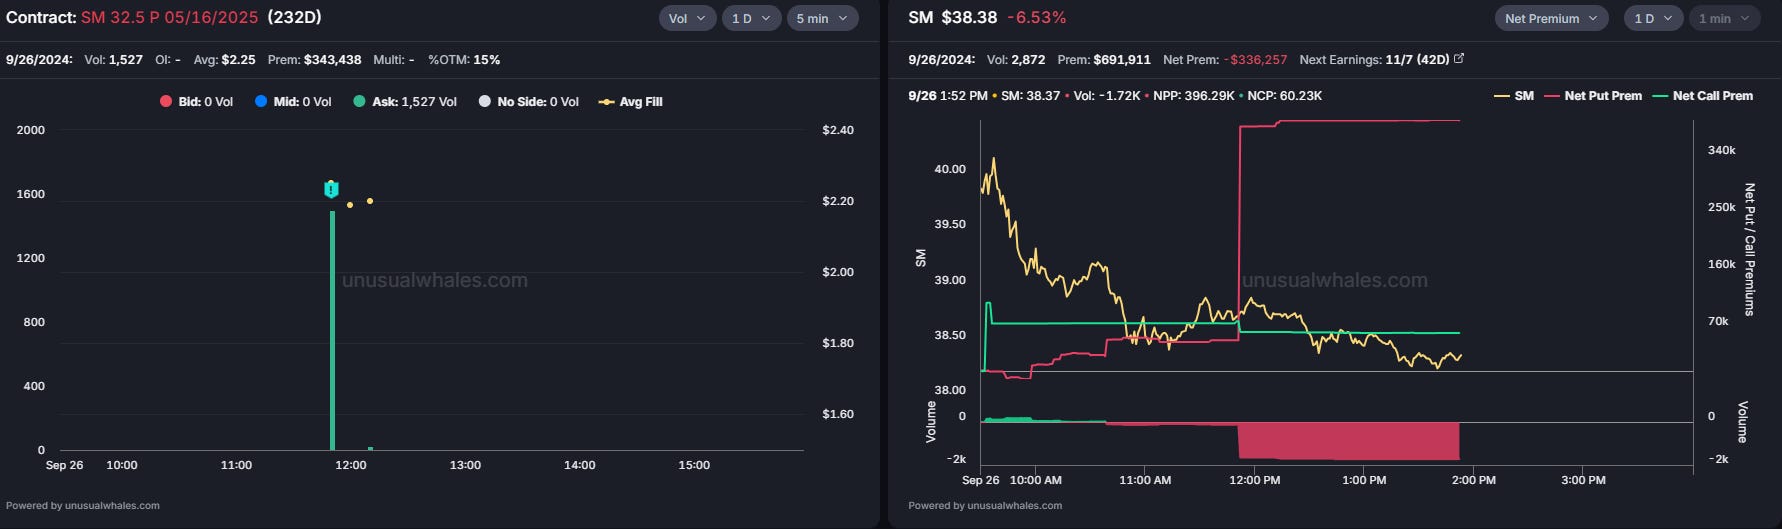Viewport: 1782px width, 529px height.
Task: Click the first yellow Avg Fill dot
Action: [350, 205]
